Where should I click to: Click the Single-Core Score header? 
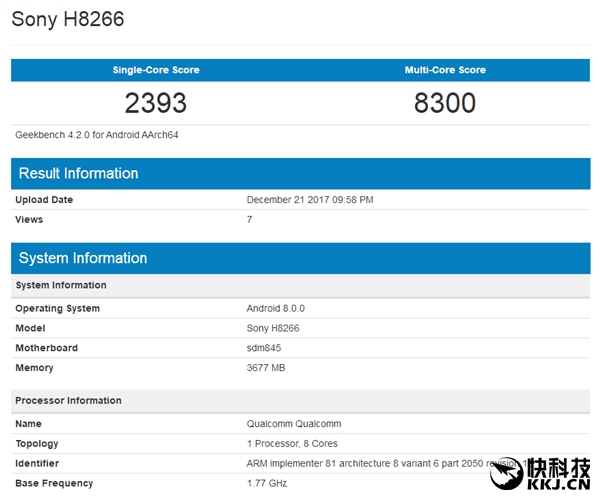[x=156, y=70]
